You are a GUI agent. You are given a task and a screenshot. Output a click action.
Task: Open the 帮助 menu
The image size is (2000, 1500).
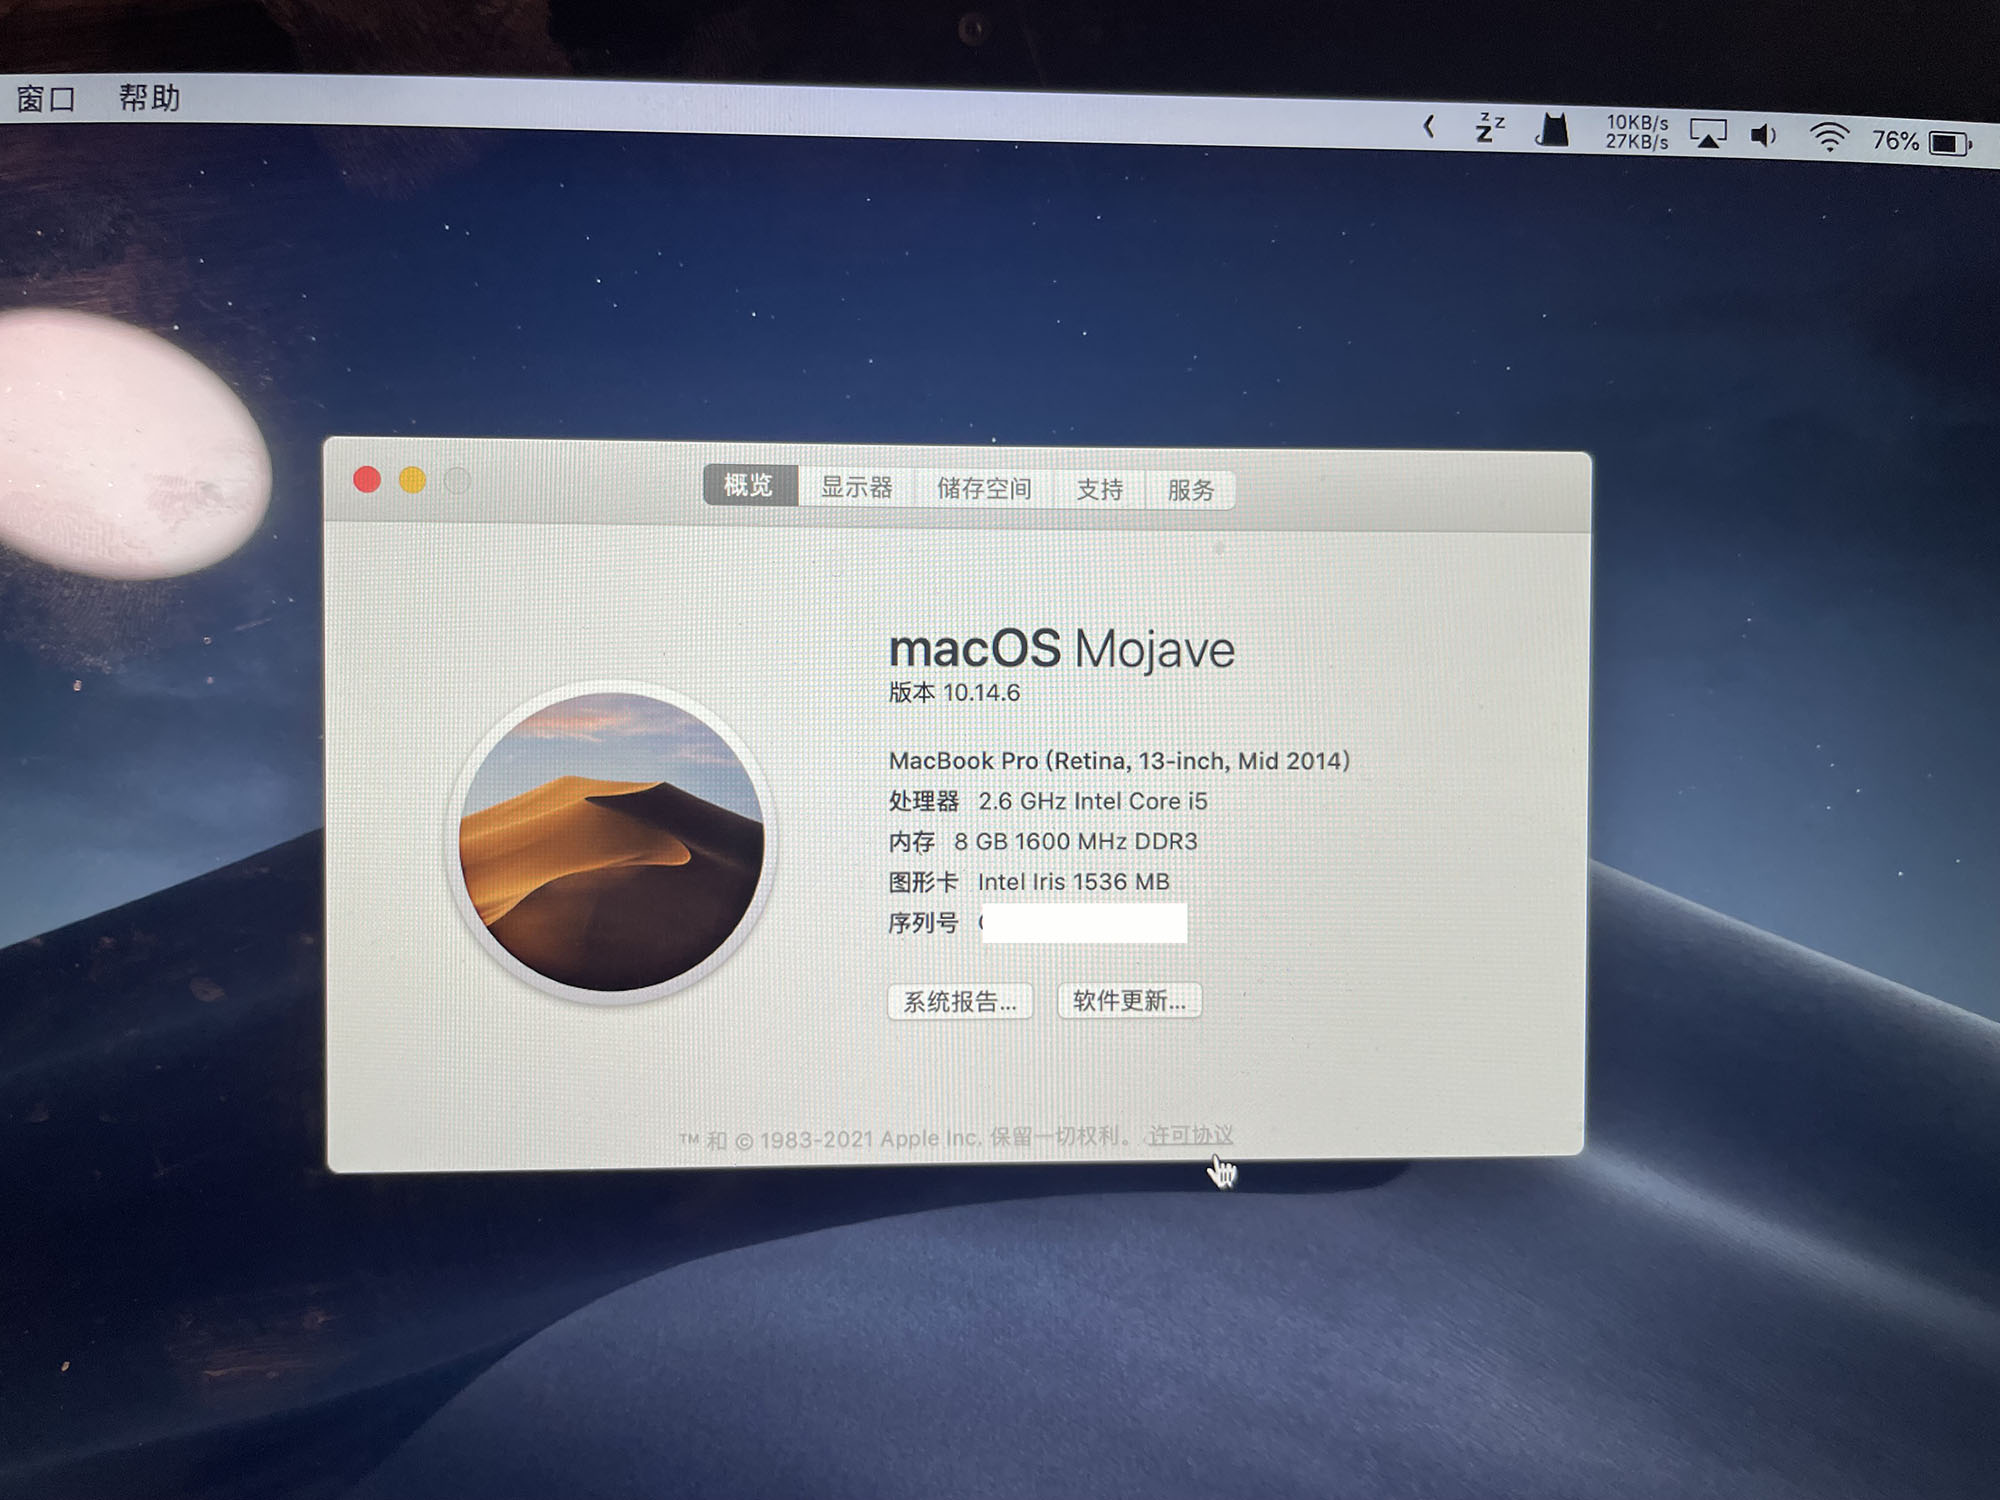tap(149, 98)
